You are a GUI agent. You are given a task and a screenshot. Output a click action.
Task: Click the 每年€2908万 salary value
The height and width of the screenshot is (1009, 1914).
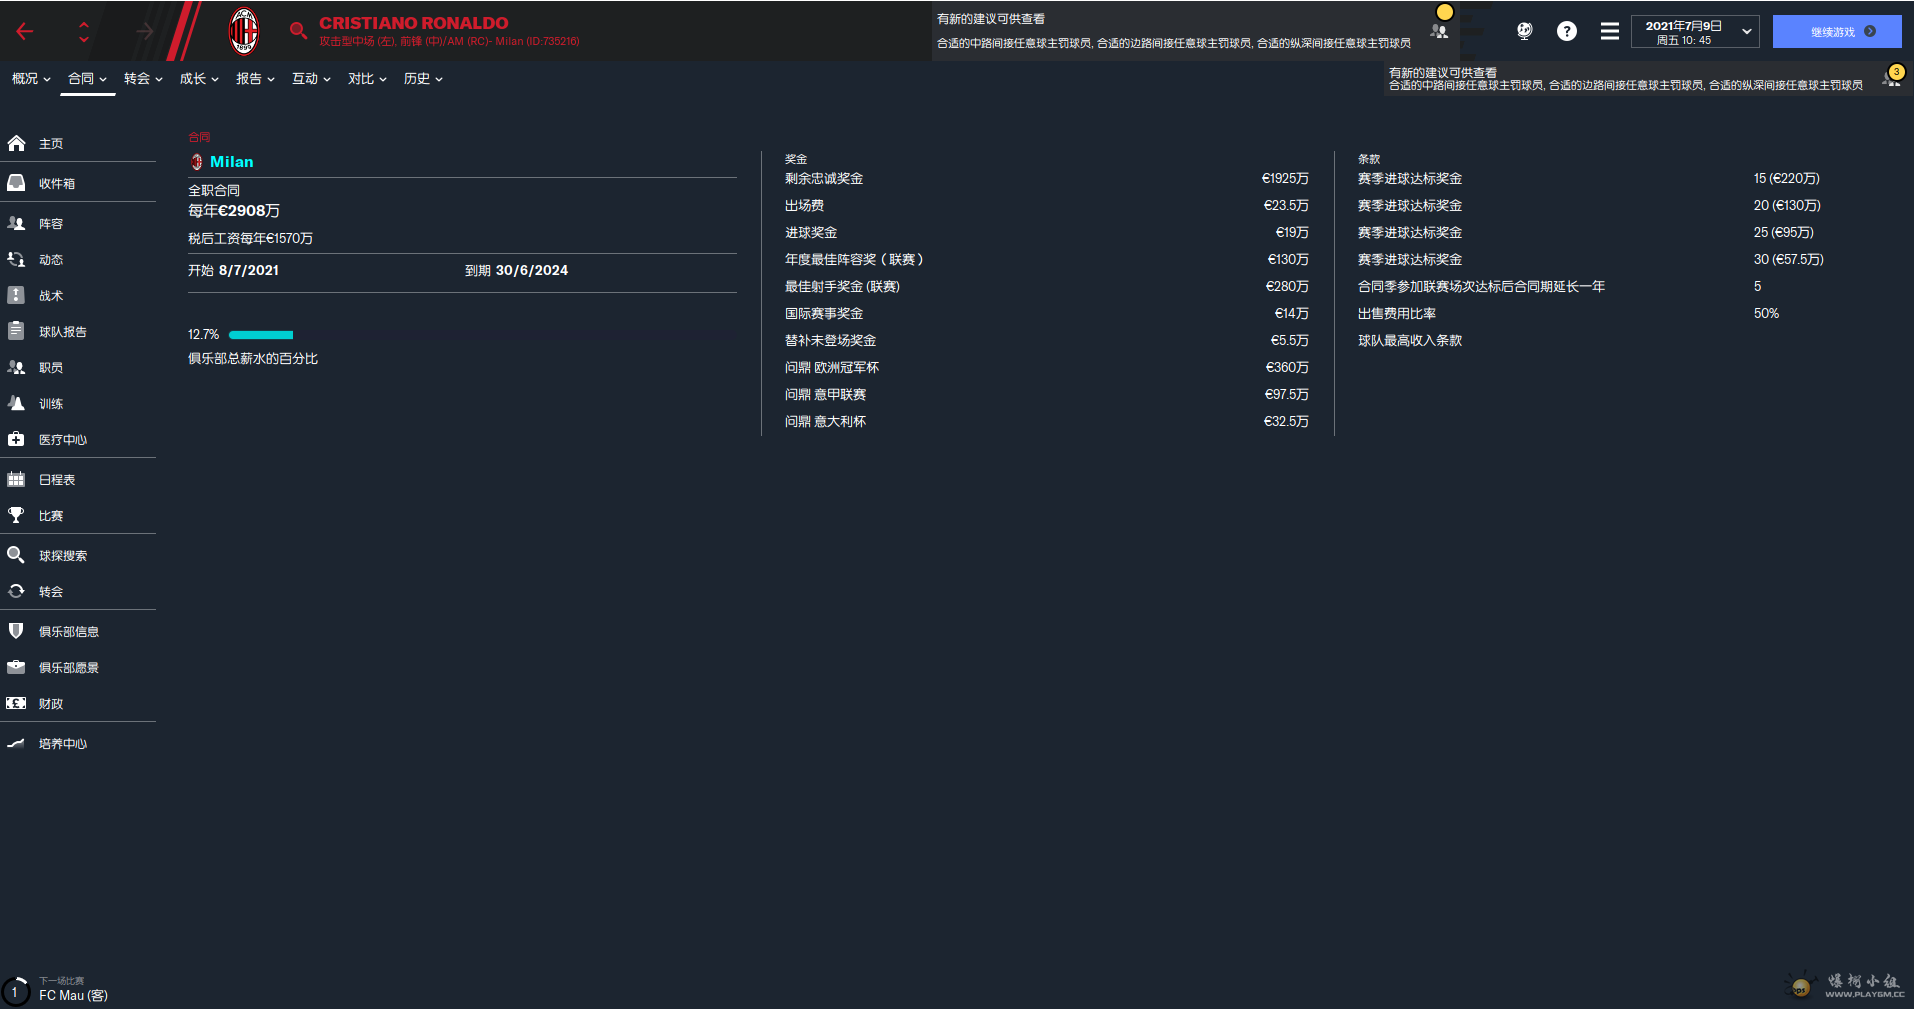point(234,211)
